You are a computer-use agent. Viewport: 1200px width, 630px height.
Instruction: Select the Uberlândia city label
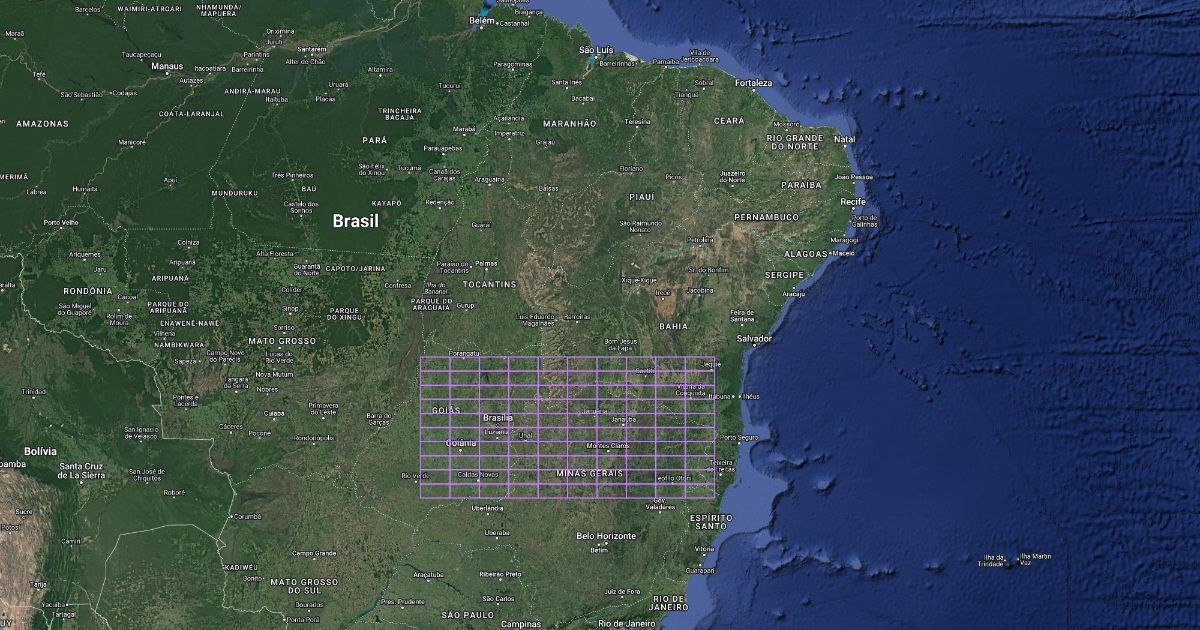click(488, 508)
